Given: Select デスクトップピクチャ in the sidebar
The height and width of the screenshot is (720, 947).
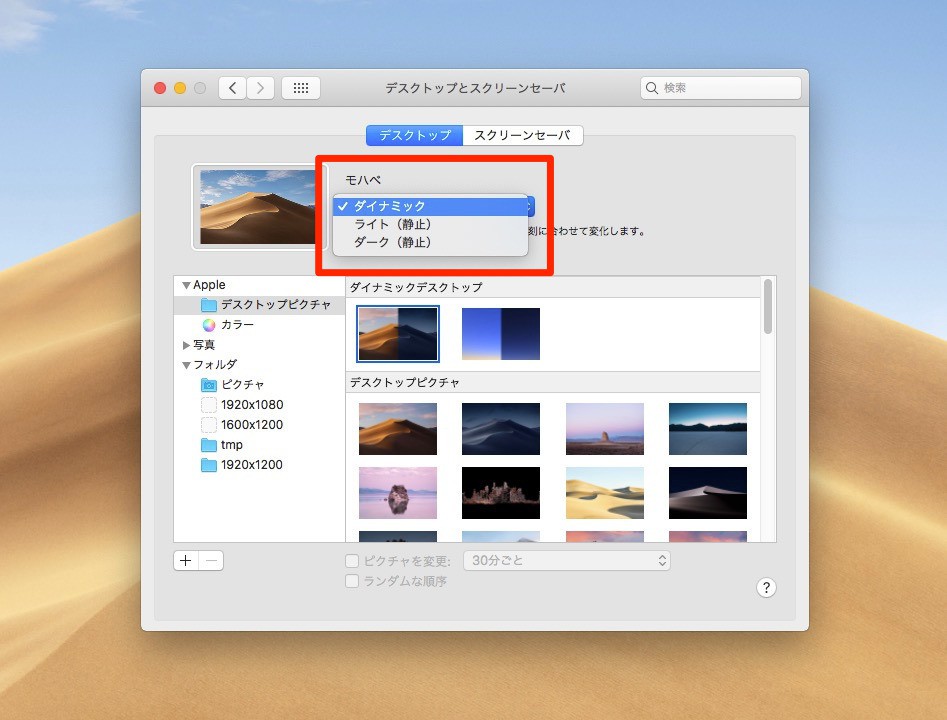Looking at the screenshot, I should 259,305.
